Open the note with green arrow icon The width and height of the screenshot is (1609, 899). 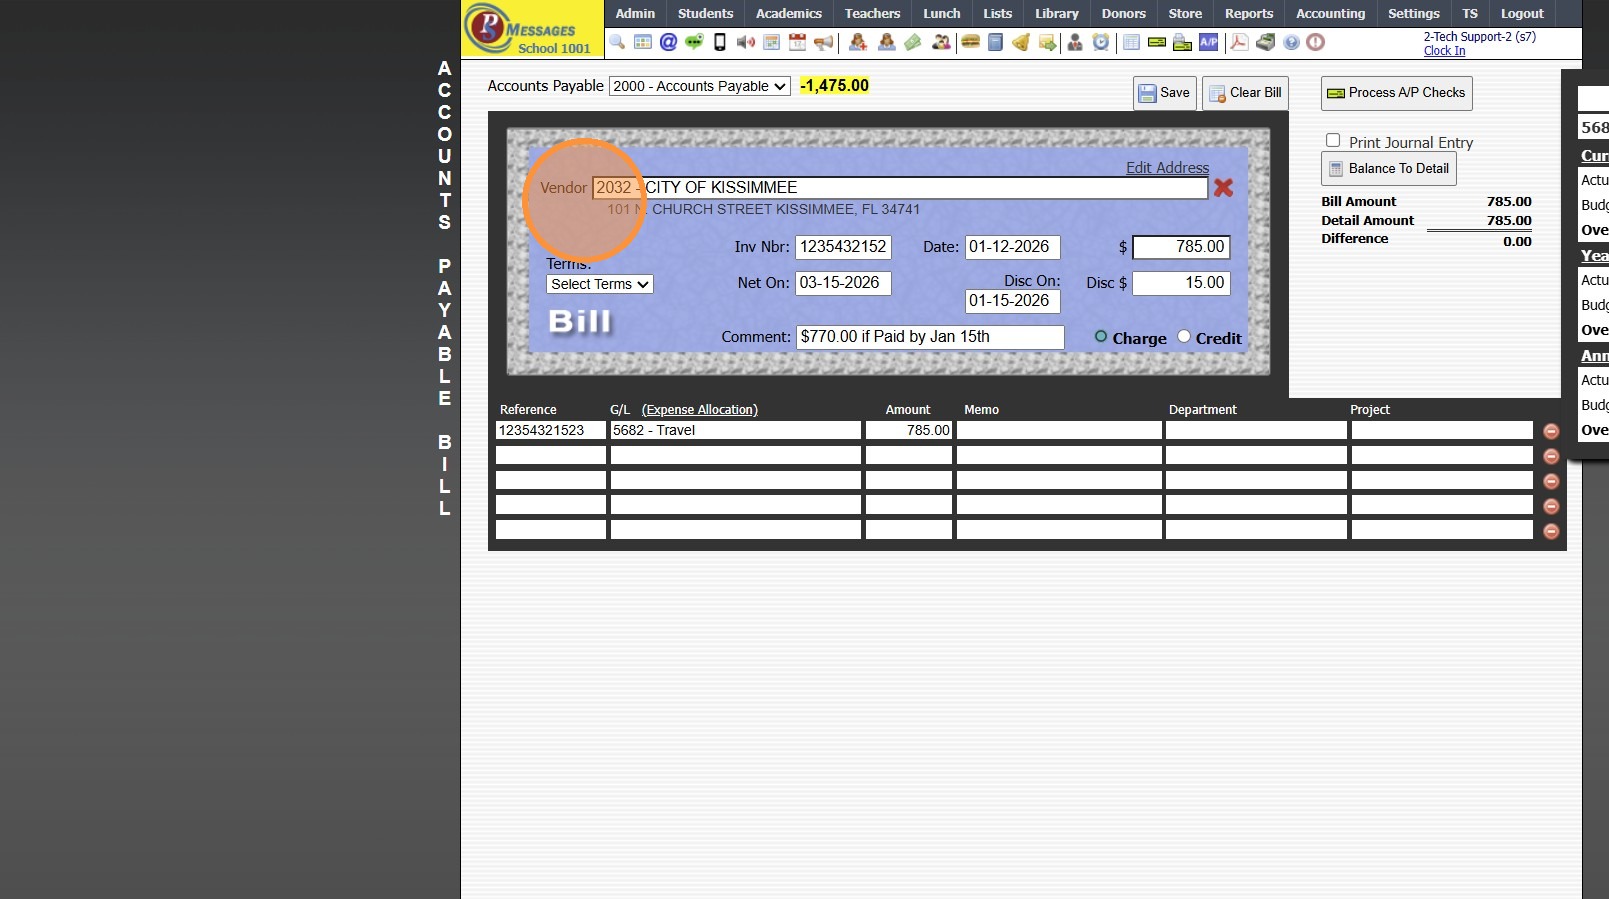[1047, 42]
